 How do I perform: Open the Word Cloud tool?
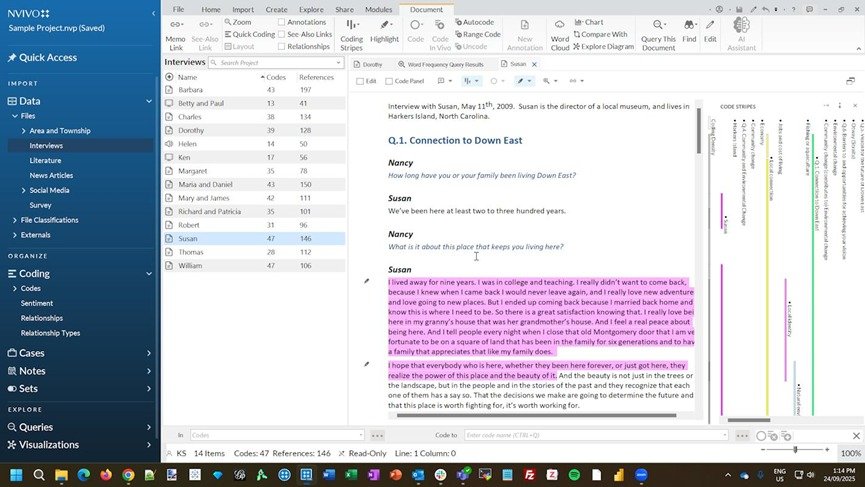[559, 34]
